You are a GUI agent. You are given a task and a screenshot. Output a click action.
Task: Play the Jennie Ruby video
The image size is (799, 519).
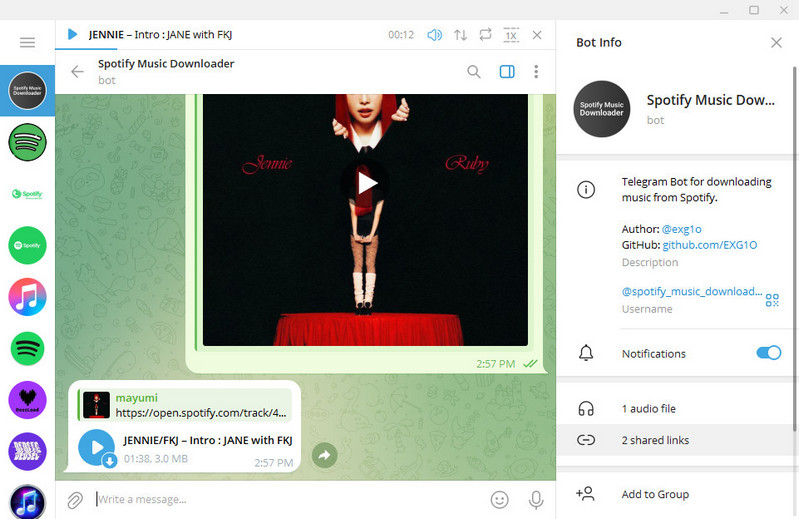365,183
